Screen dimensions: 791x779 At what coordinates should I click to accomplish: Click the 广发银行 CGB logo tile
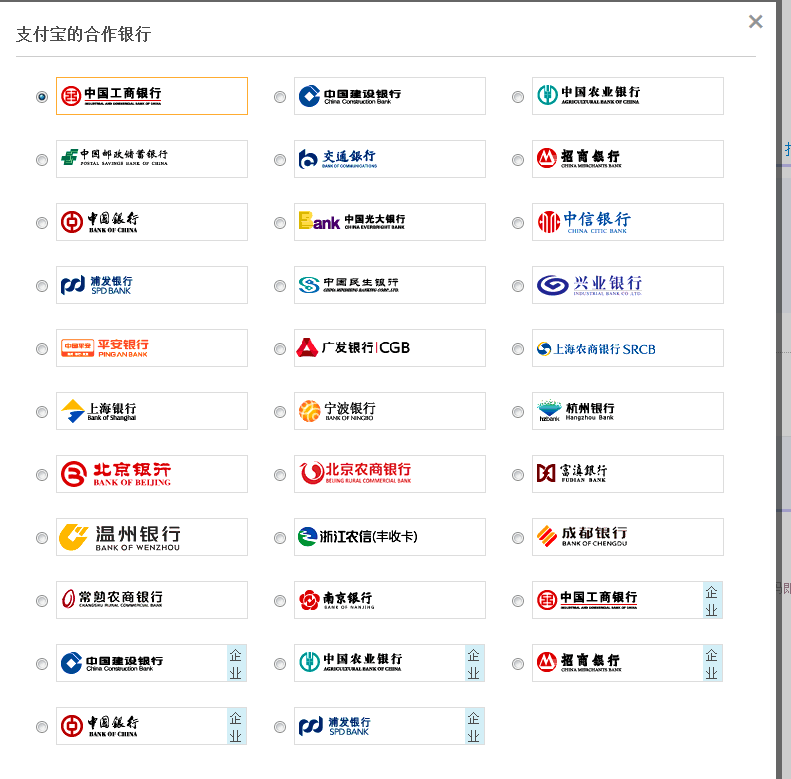(390, 348)
